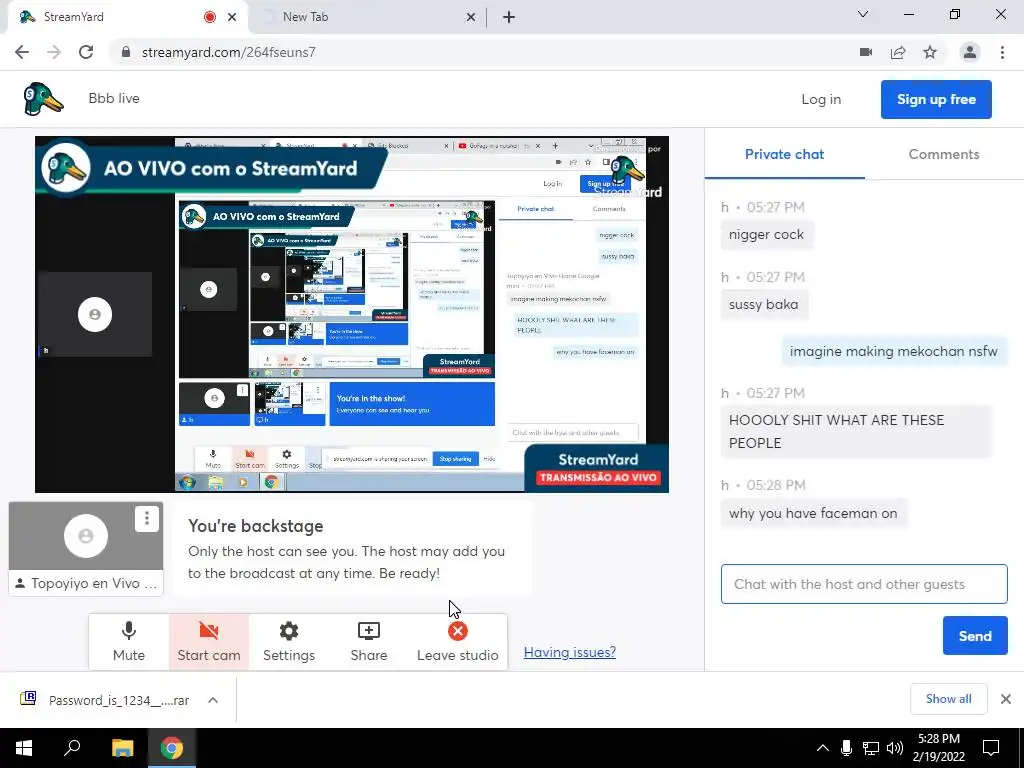The height and width of the screenshot is (768, 1024).
Task: Open the Chrome three-dot menu
Action: click(x=1002, y=52)
